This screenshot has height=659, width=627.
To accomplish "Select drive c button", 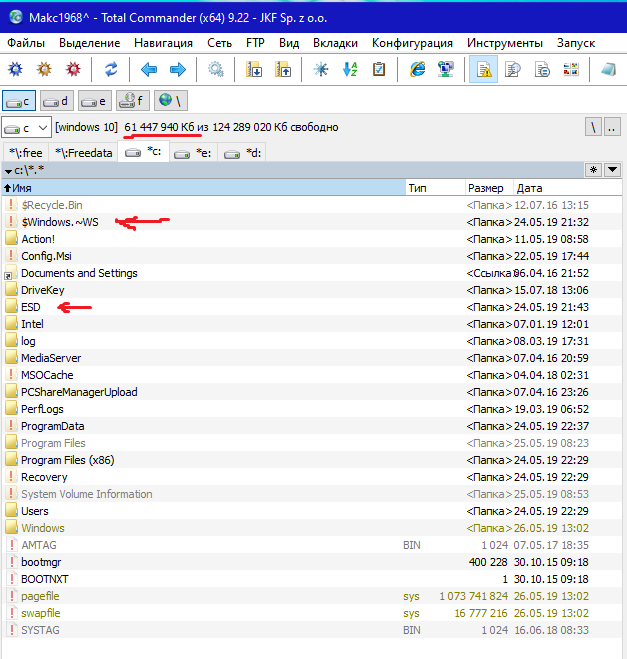I will [19, 101].
